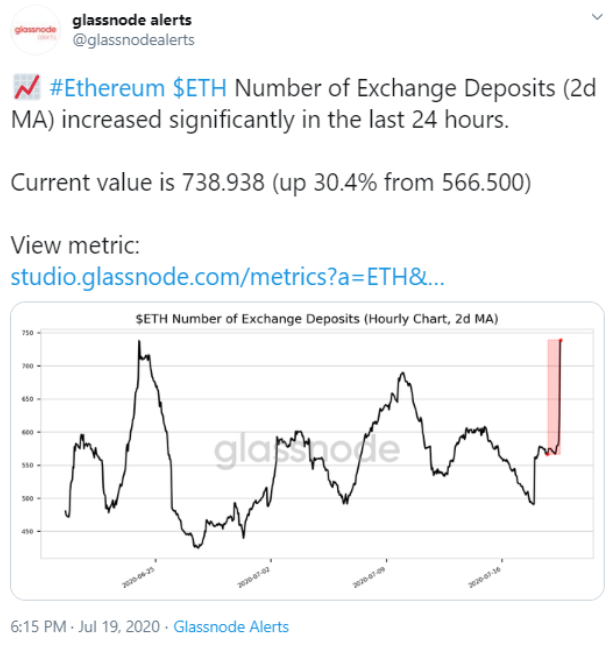The height and width of the screenshot is (647, 616).
Task: Click the 2020-06-25 axis date label
Action: tap(138, 577)
